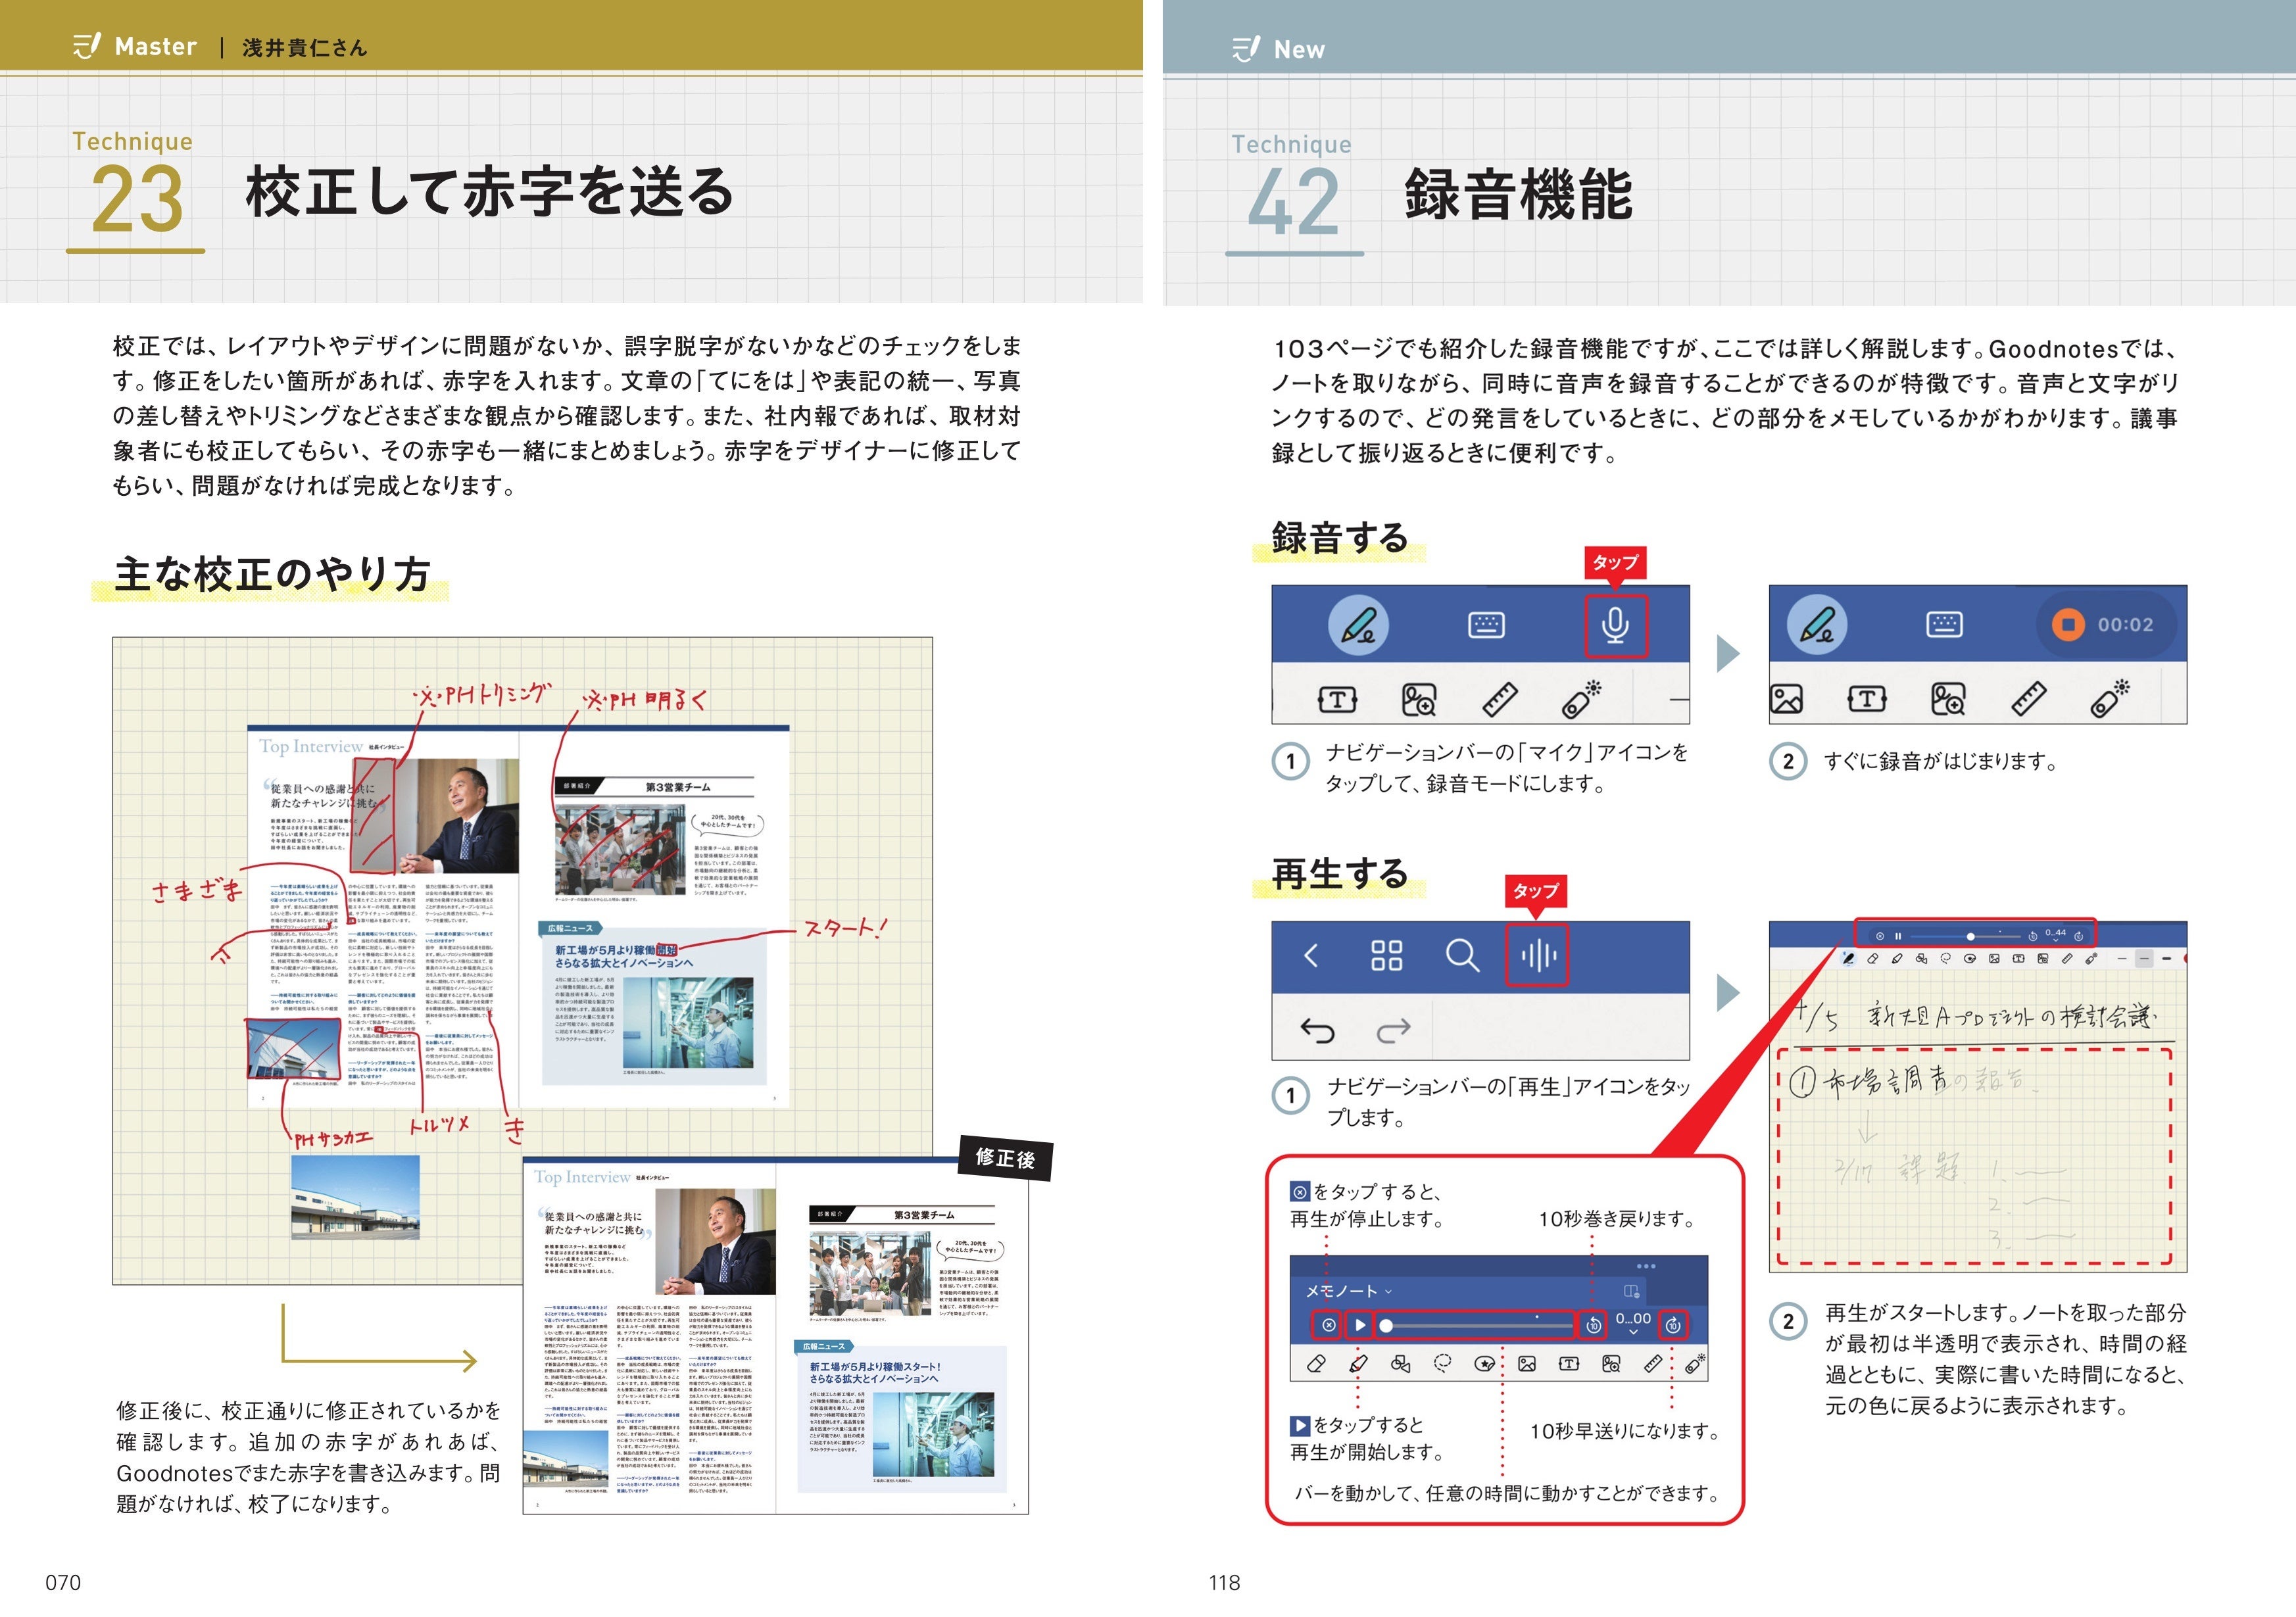This screenshot has height=1617, width=2296.
Task: Expand the chevron under the 0..00 time
Action: (x=1633, y=1333)
